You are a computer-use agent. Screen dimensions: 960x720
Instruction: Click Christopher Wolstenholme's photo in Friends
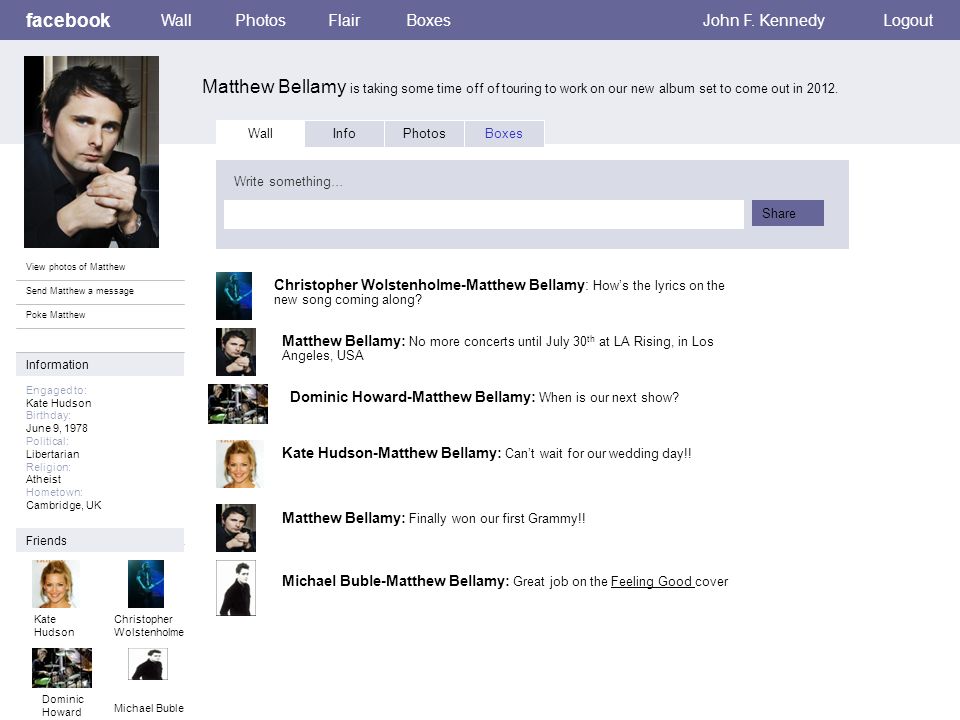[x=146, y=584]
